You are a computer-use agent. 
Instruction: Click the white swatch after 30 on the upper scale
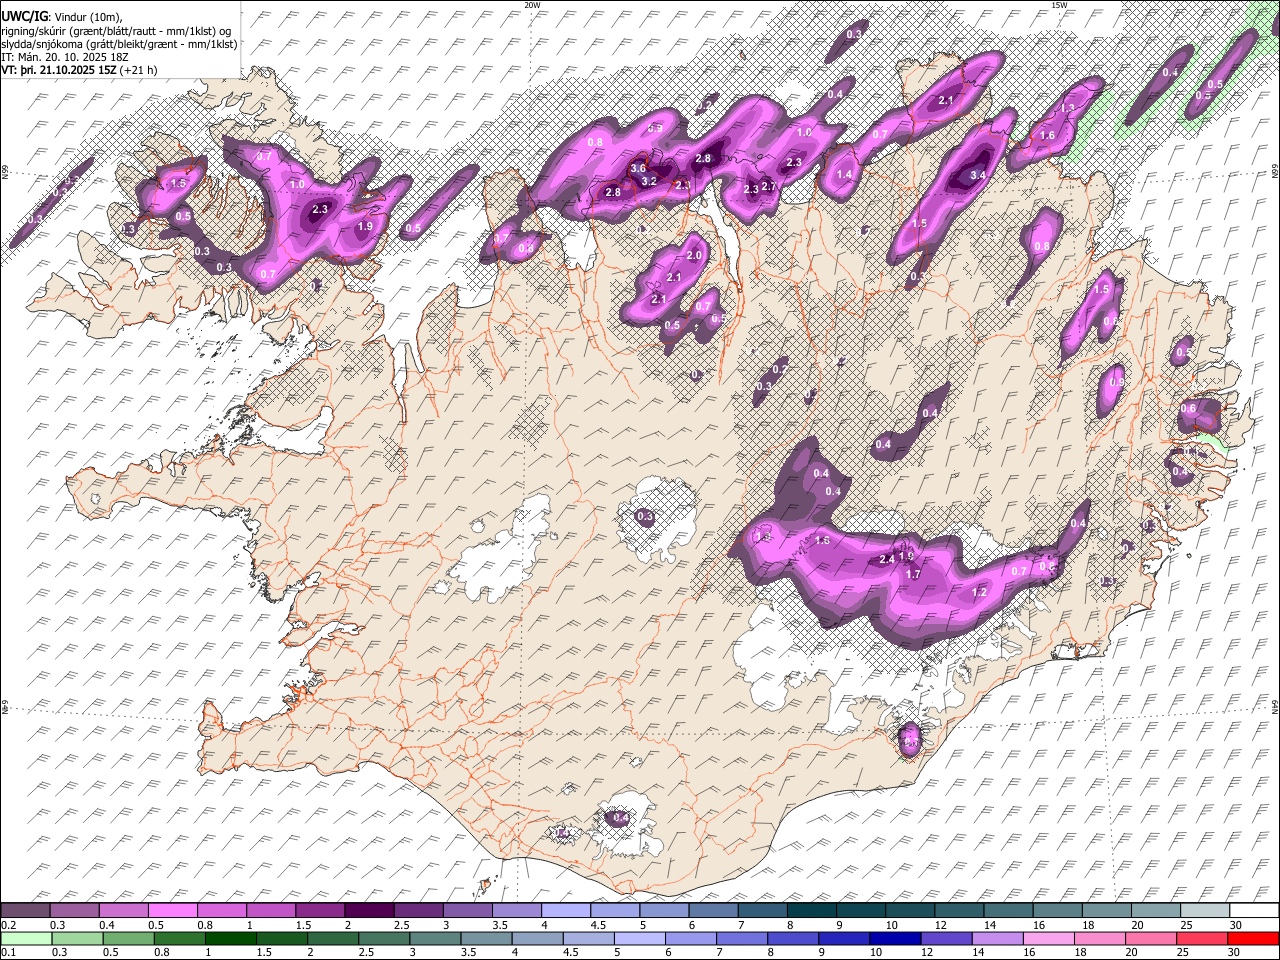click(x=1253, y=911)
